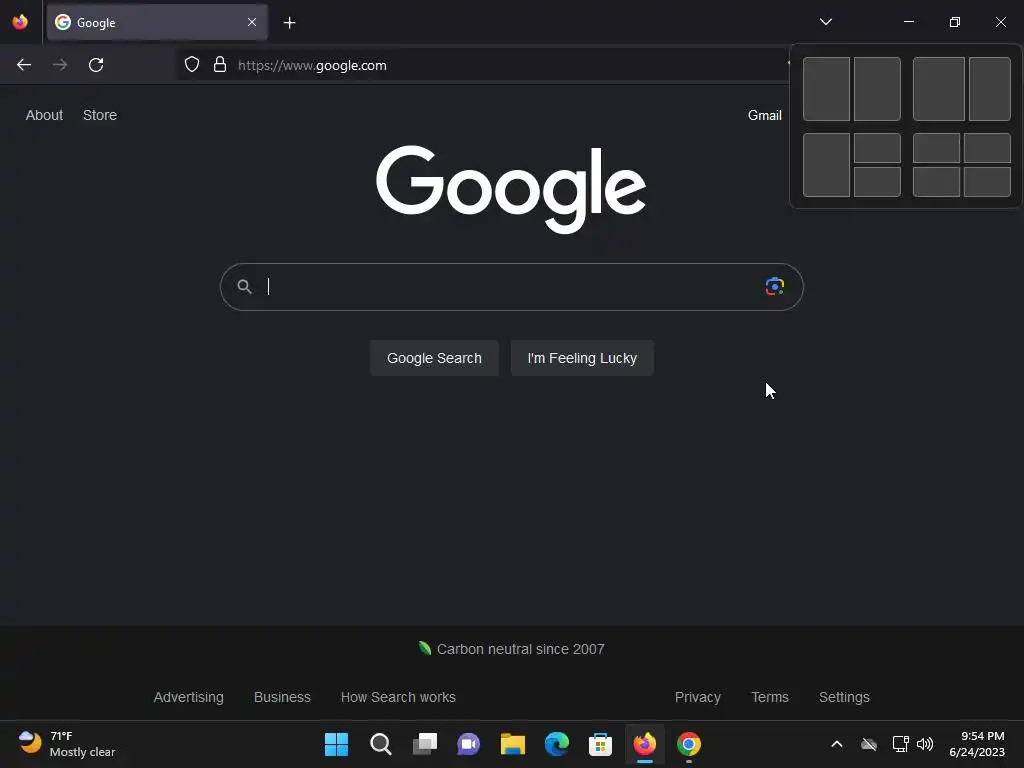Screen dimensions: 1024x768
Task: Open the Store link
Action: (100, 115)
